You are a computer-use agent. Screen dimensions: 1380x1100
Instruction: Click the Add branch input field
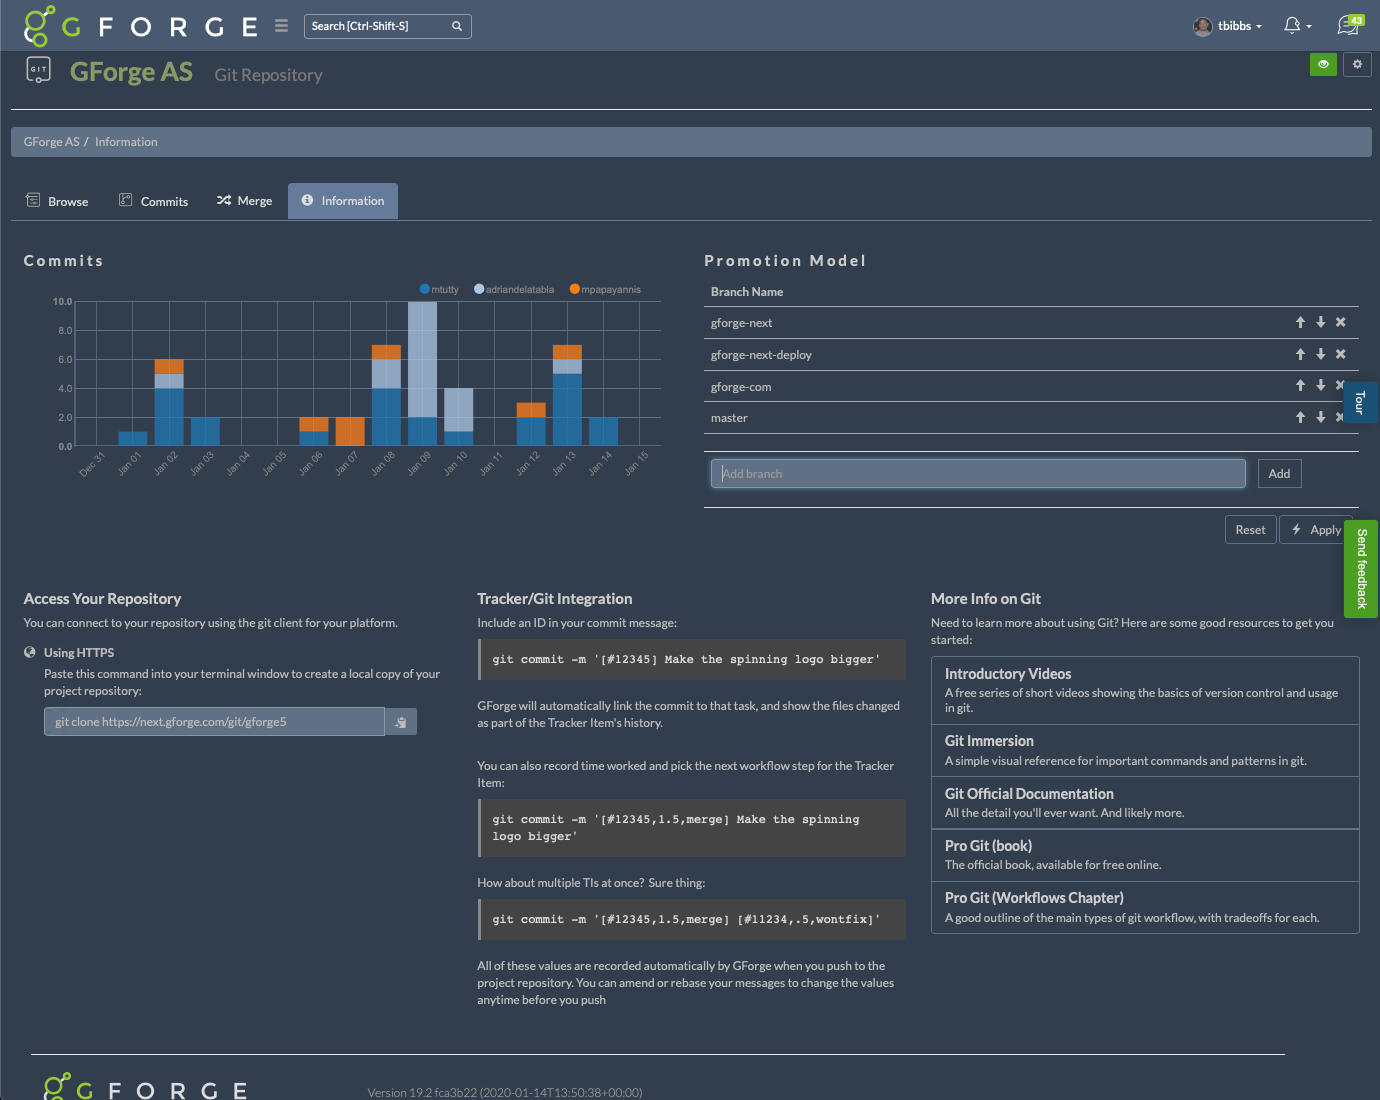977,474
